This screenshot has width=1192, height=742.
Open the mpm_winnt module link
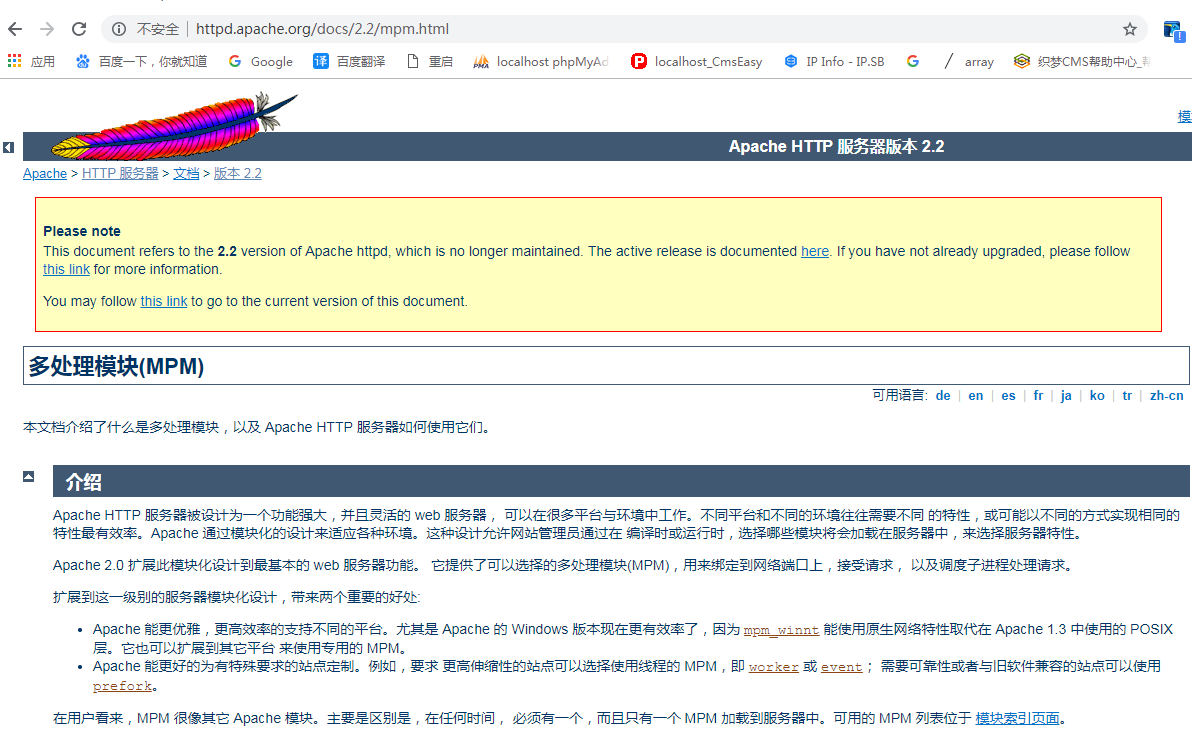[x=781, y=630]
